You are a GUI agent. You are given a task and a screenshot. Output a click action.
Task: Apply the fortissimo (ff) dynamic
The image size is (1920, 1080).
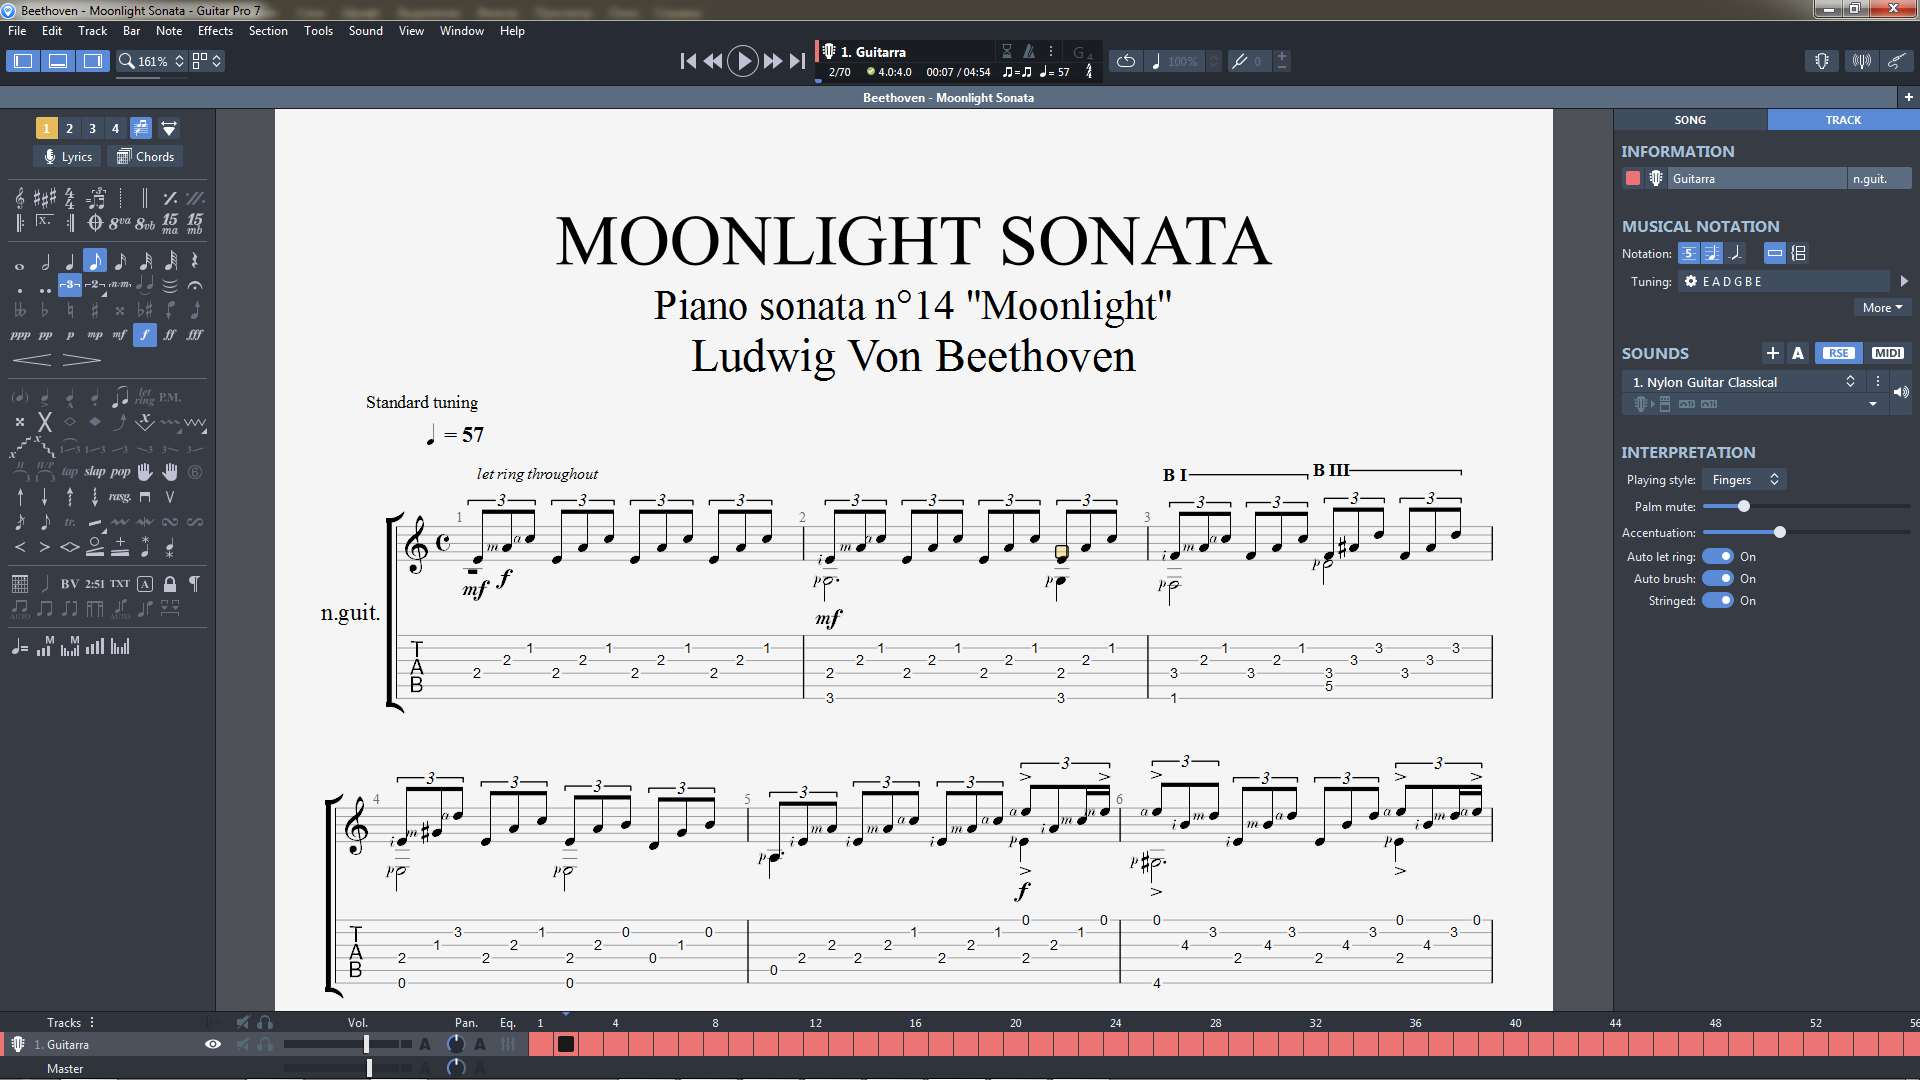(170, 335)
